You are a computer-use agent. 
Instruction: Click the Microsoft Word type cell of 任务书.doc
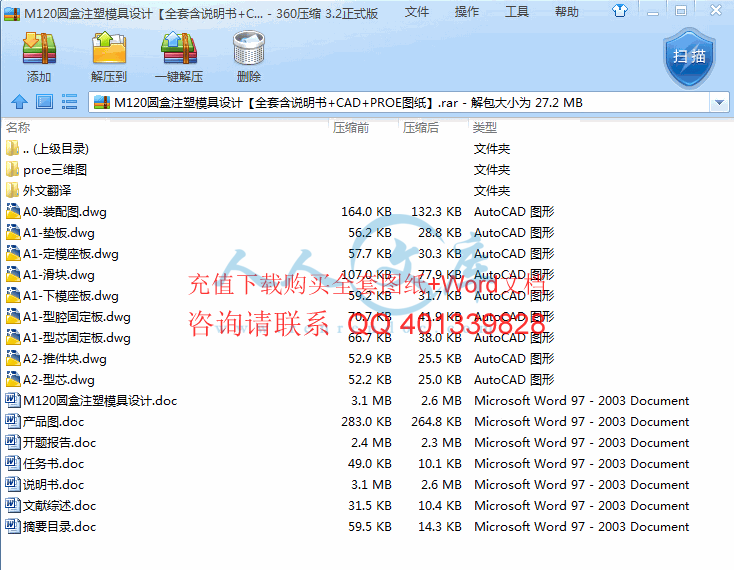pos(581,464)
